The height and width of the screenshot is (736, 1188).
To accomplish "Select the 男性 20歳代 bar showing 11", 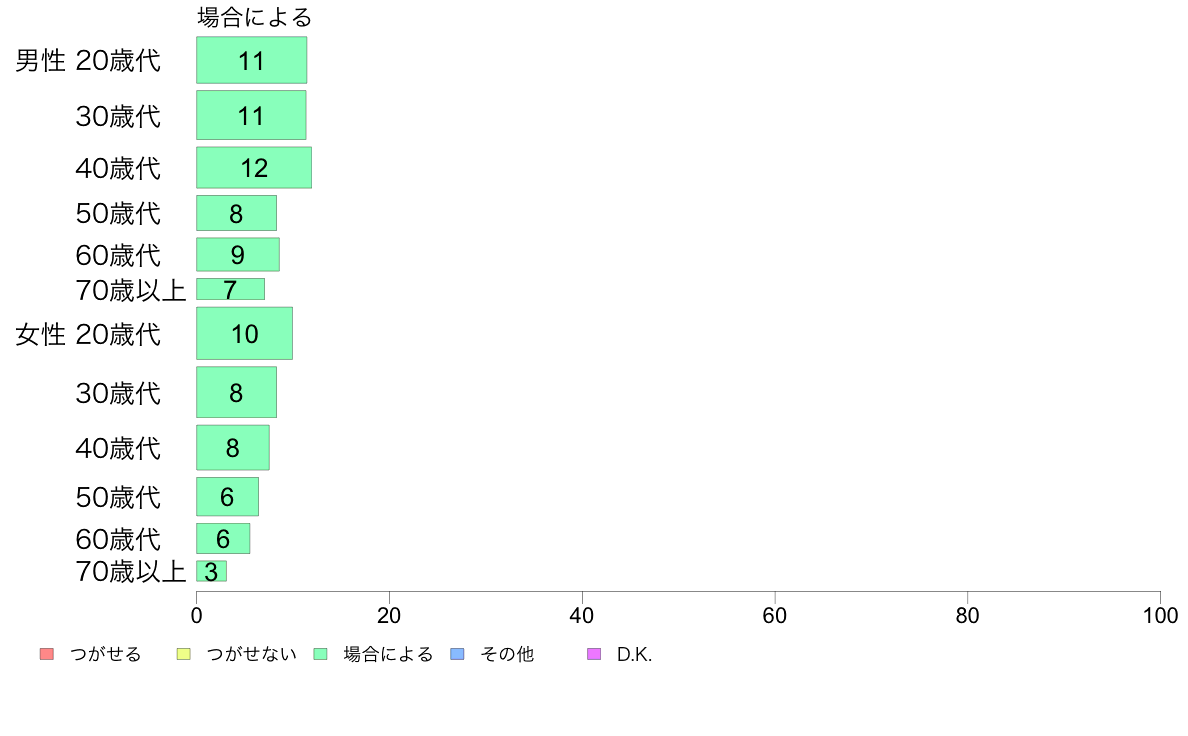I will pos(252,60).
